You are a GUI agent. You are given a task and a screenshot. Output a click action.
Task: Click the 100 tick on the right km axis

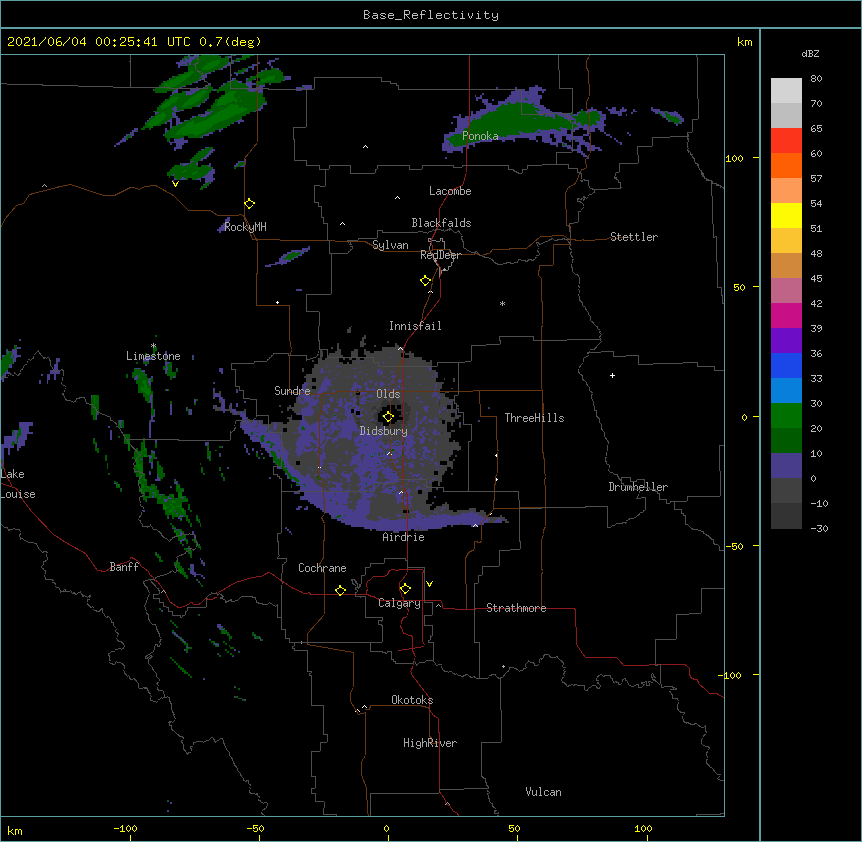pyautogui.click(x=734, y=158)
